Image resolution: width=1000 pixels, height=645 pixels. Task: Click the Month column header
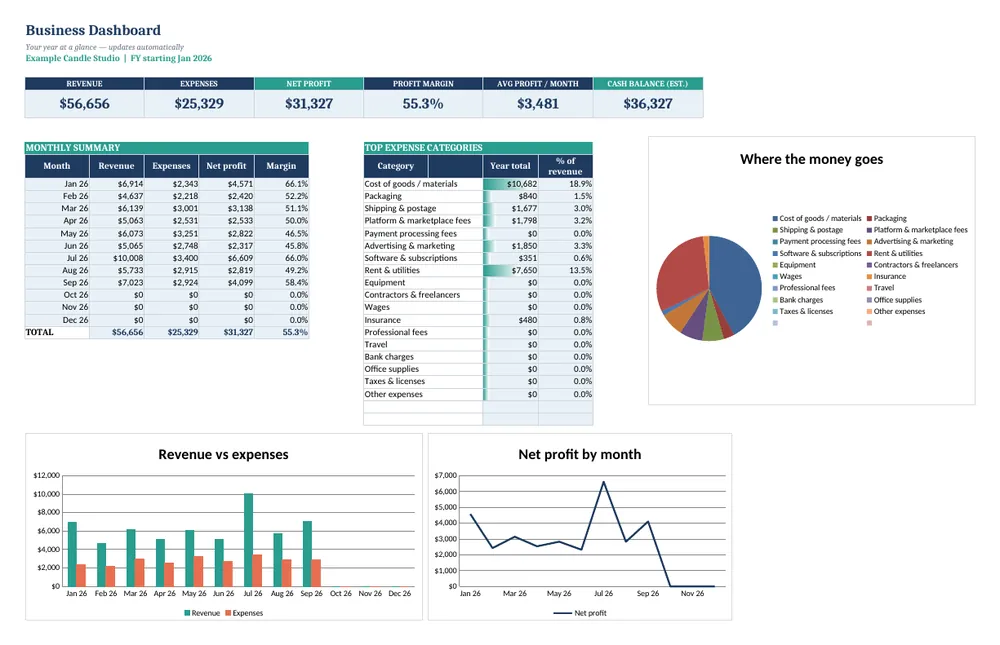tap(57, 166)
